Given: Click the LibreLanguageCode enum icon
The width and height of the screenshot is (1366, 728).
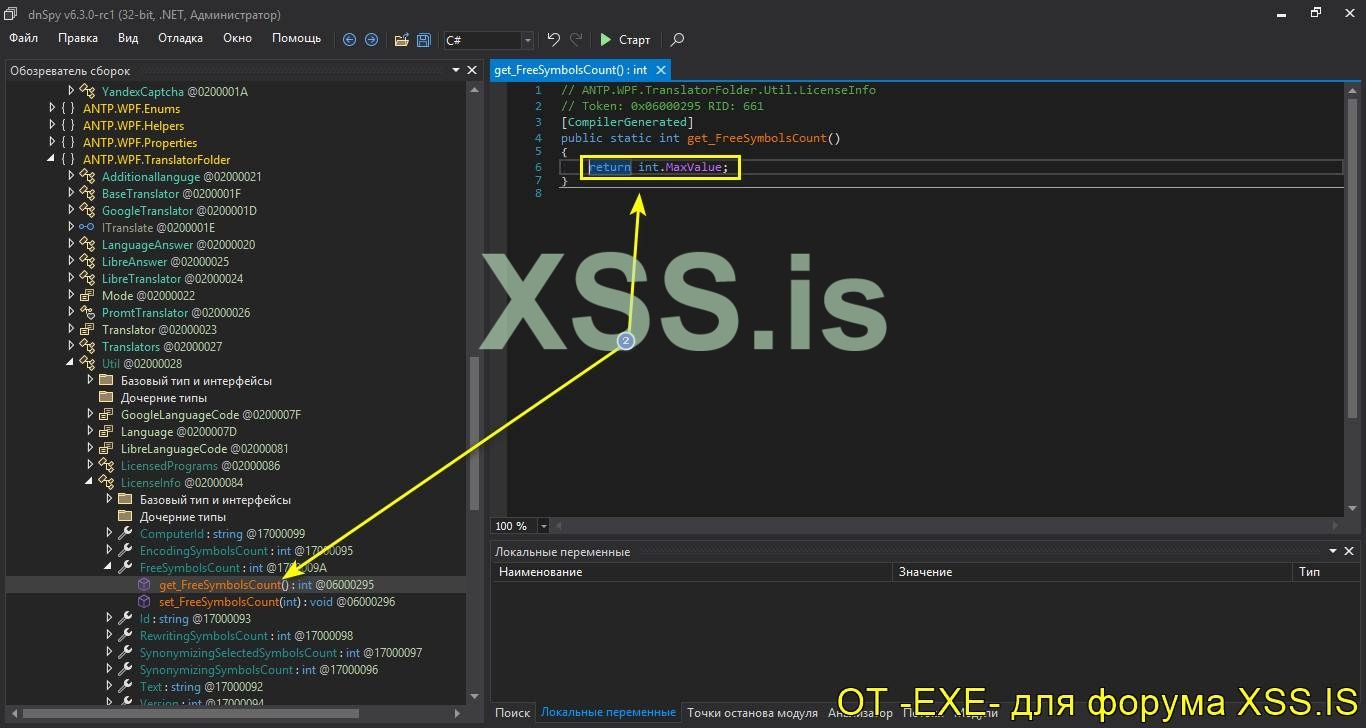Looking at the screenshot, I should click(x=106, y=449).
